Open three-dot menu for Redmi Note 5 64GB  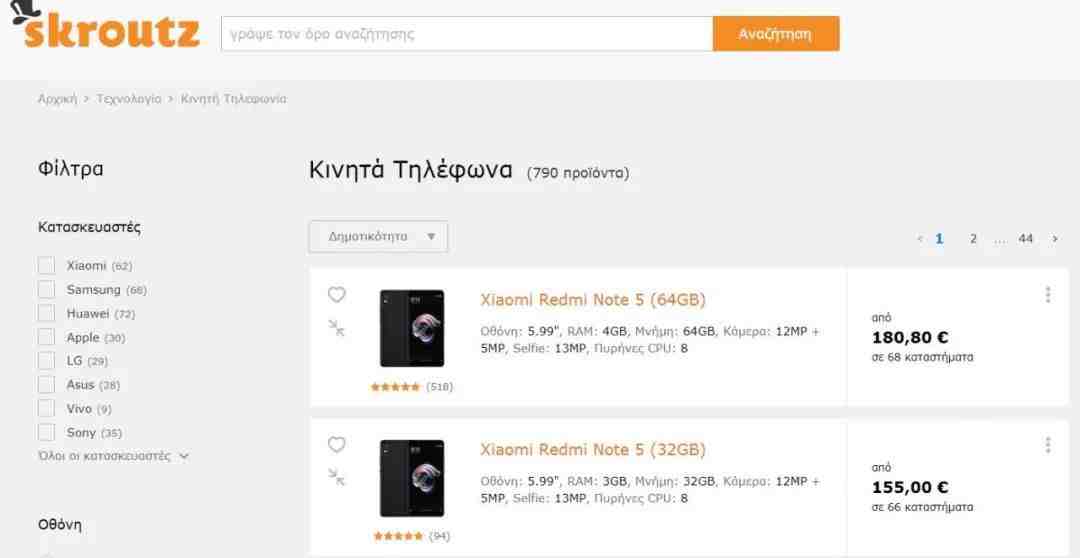click(1048, 295)
